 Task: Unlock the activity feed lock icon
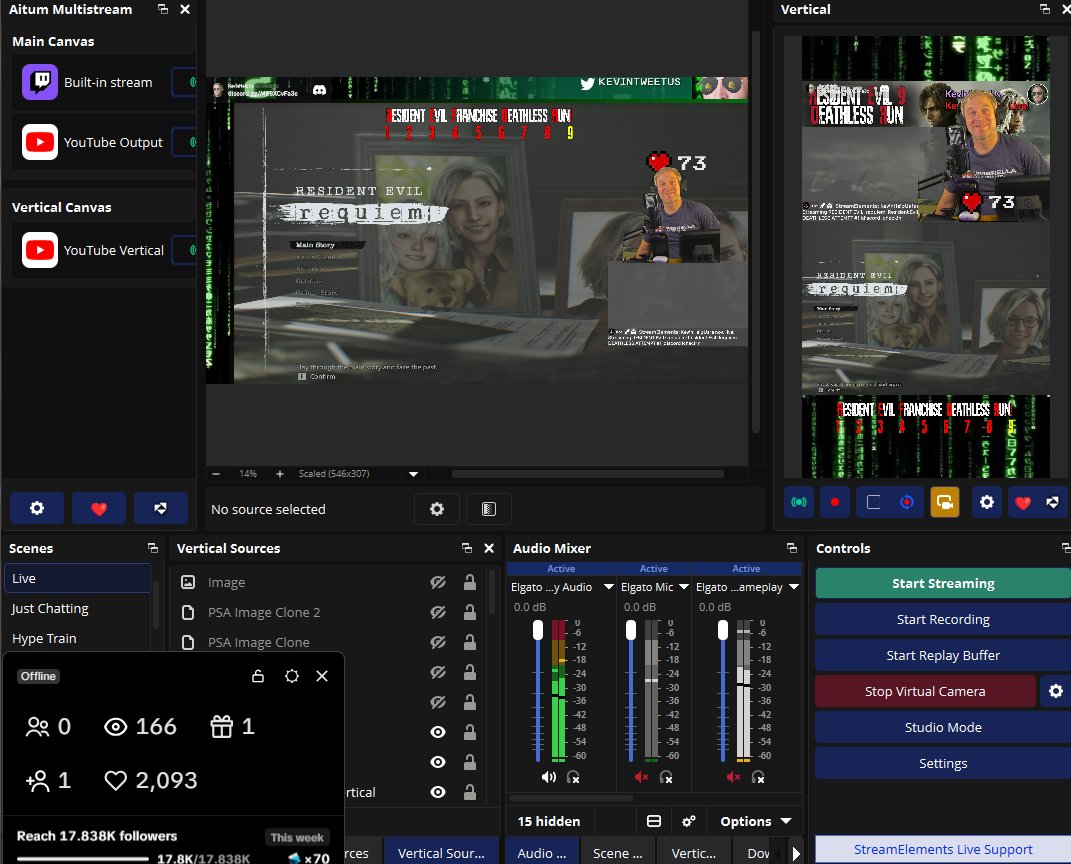(258, 676)
